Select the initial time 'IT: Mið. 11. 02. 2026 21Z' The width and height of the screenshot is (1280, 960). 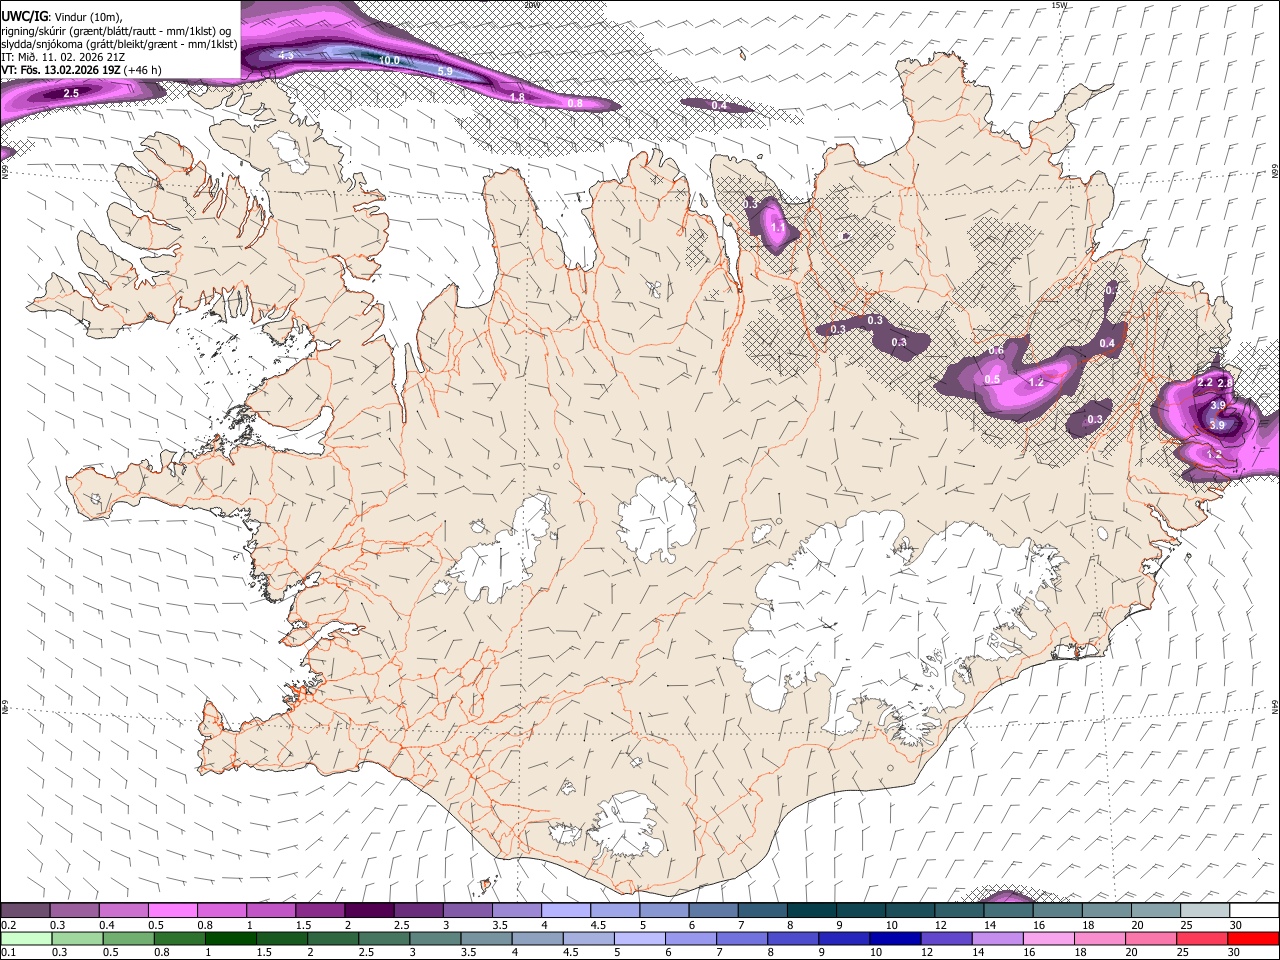point(63,57)
